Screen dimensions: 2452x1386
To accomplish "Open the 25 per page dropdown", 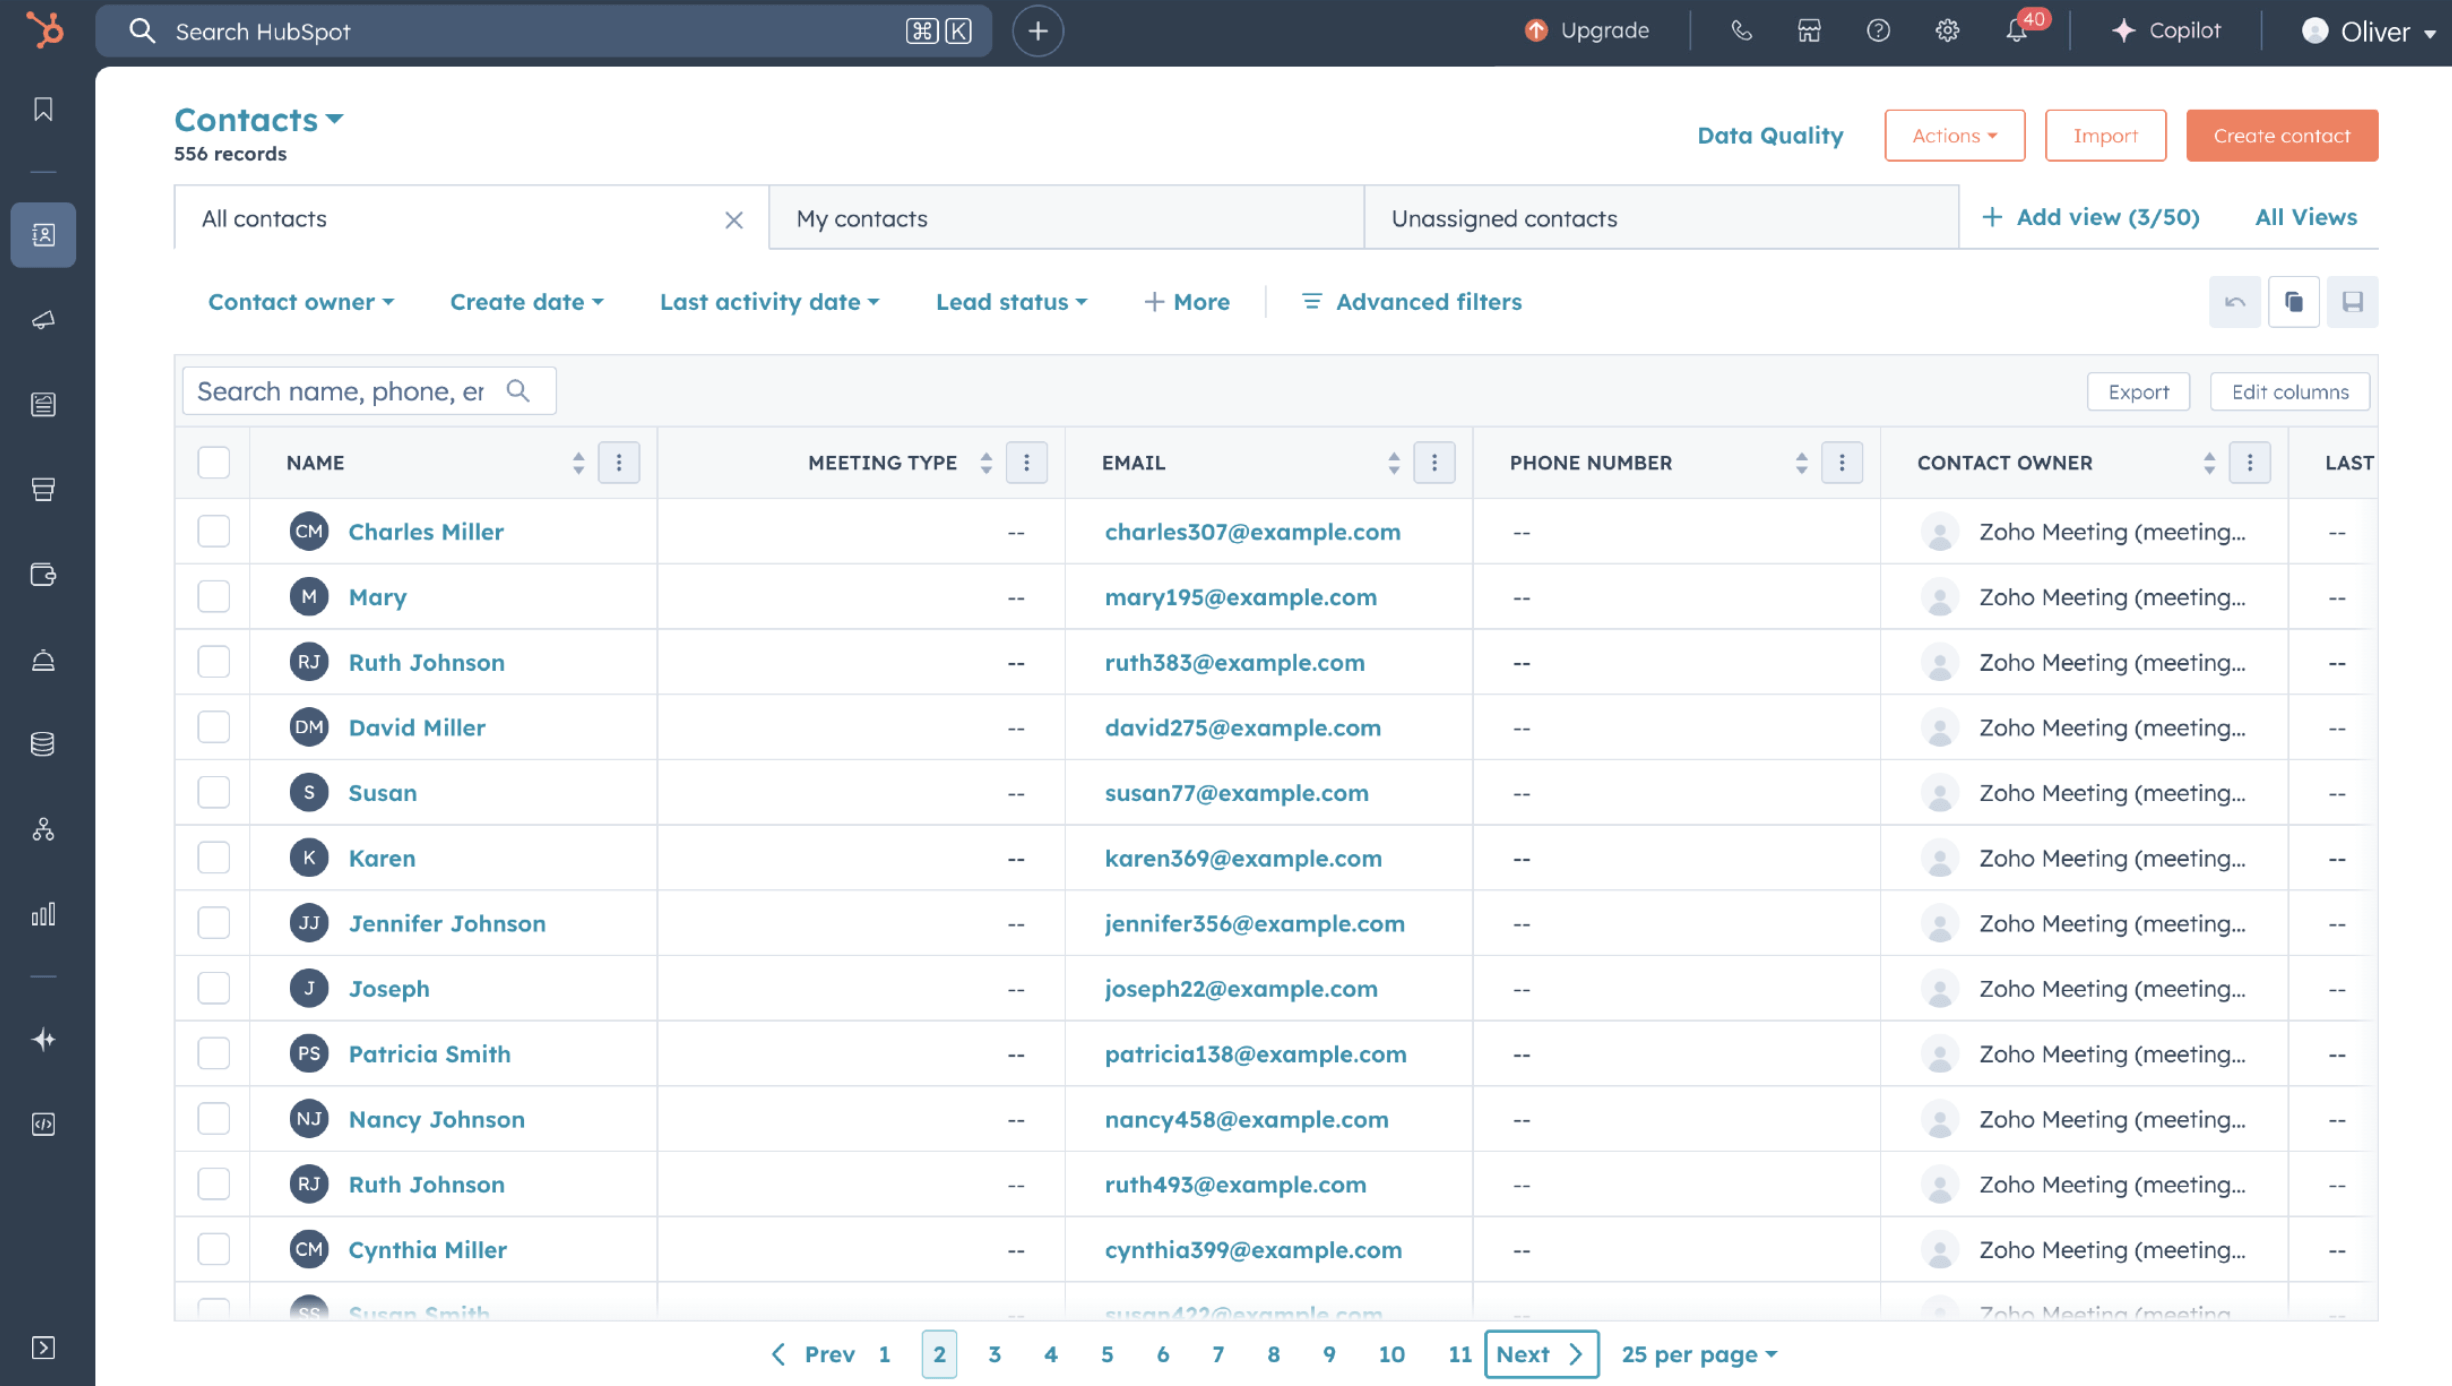I will coord(1698,1354).
